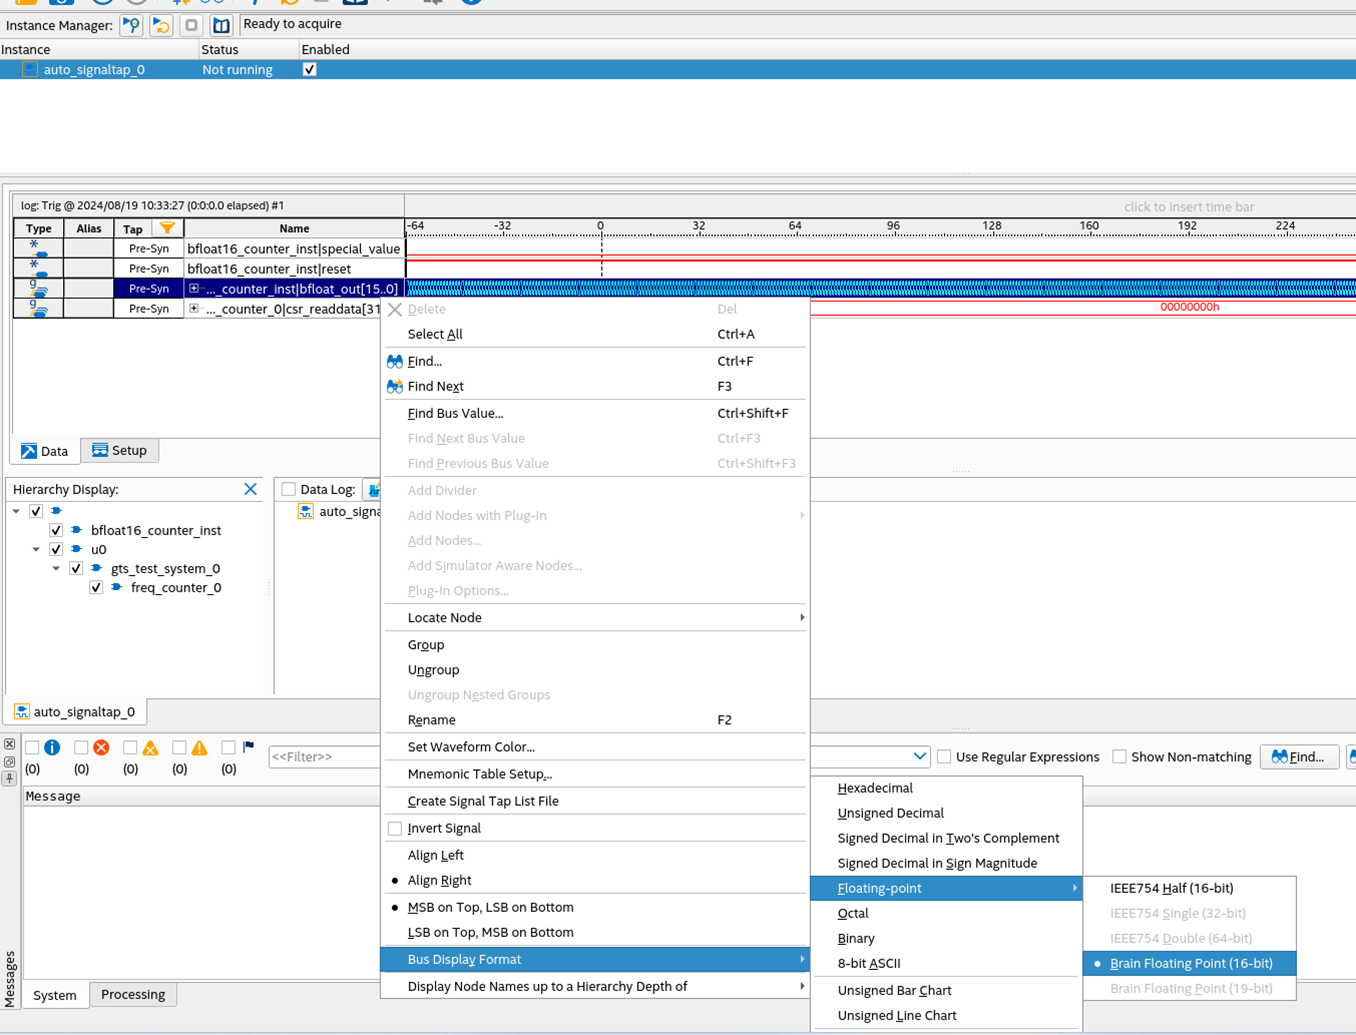
Task: Select IEEE754 Half (16-bit) format
Action: [x=1171, y=888]
